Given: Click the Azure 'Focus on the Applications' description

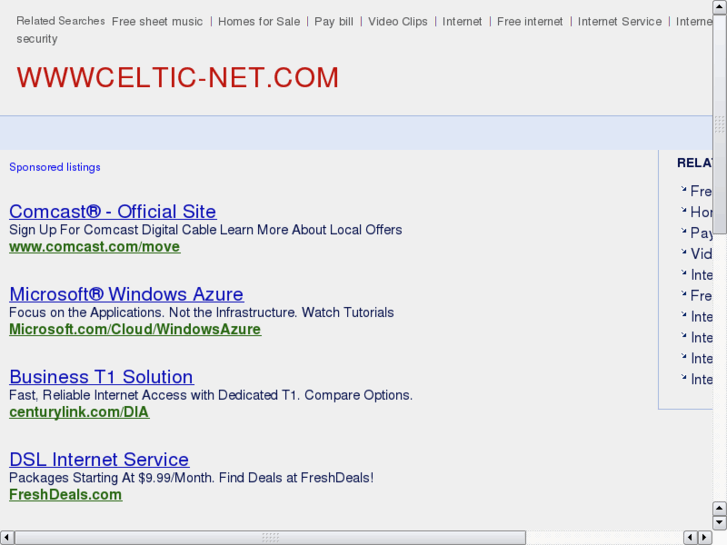Looking at the screenshot, I should (x=201, y=312).
